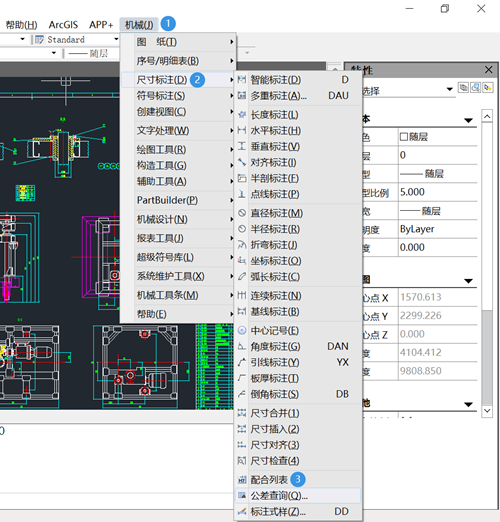Image resolution: width=500 pixels, height=522 pixels.
Task: Click the 垂直标注(V) icon
Action: pyautogui.click(x=242, y=146)
